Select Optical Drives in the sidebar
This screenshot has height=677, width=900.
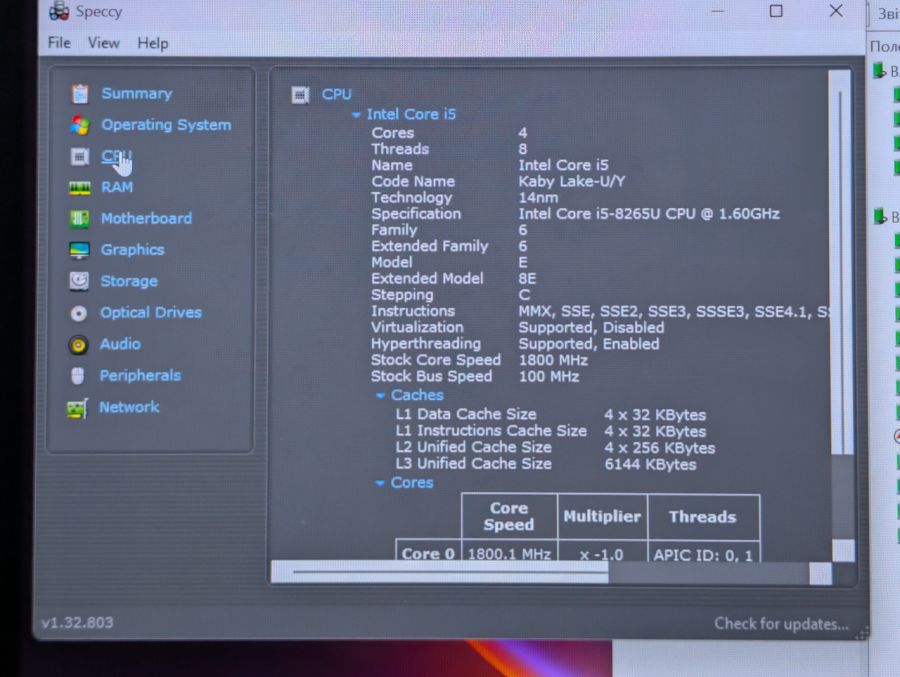(x=151, y=312)
